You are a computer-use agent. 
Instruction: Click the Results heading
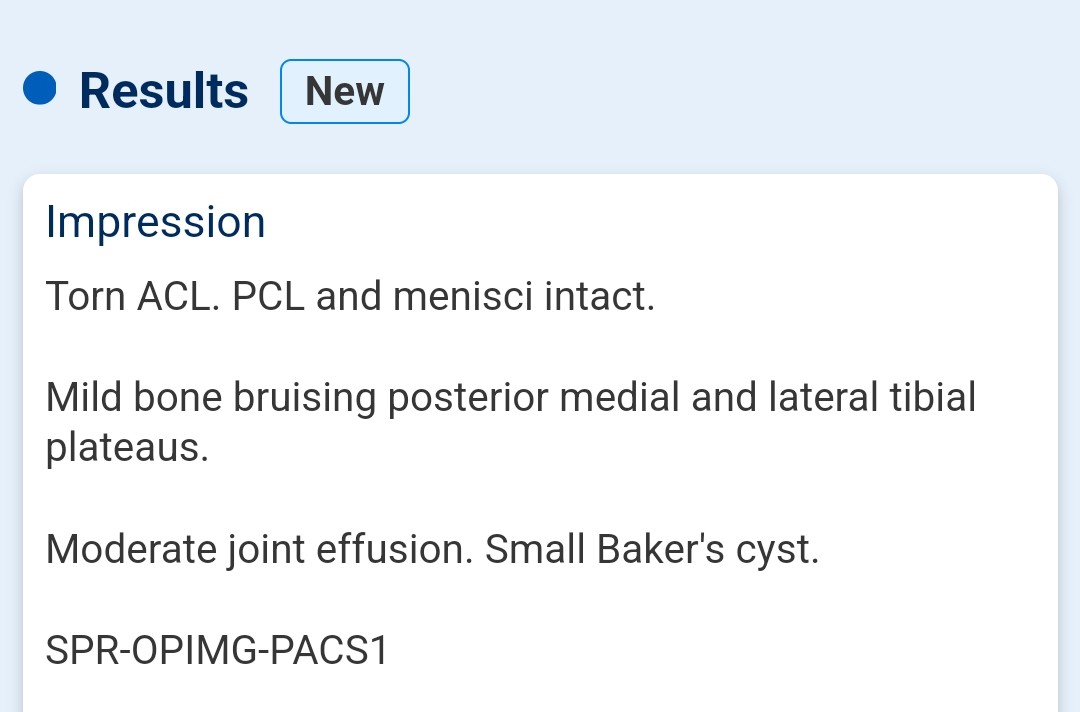tap(164, 91)
